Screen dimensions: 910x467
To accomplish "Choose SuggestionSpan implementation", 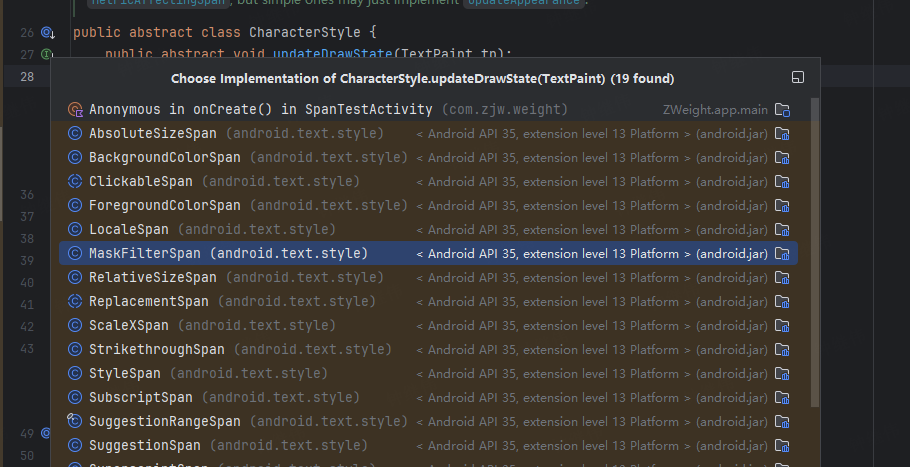I will 428,445.
